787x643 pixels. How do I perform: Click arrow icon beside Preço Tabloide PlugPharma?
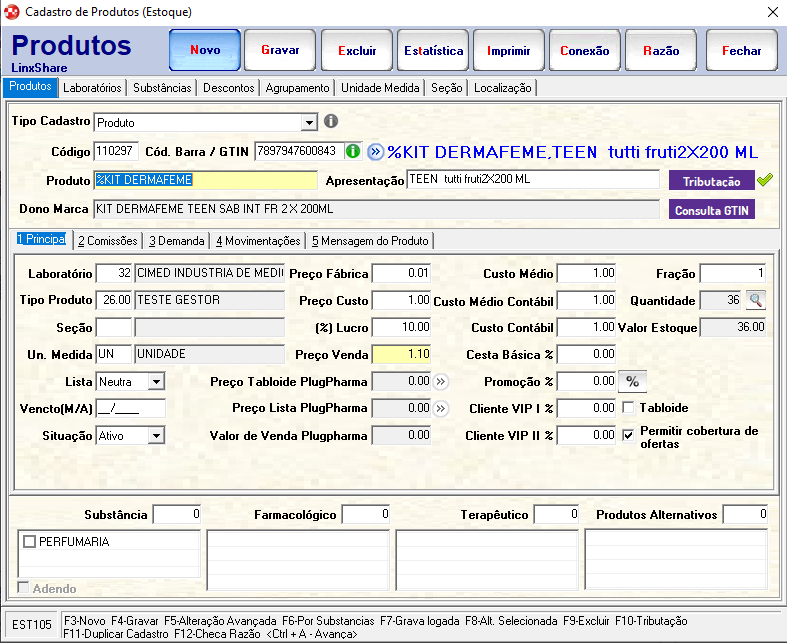tap(440, 381)
